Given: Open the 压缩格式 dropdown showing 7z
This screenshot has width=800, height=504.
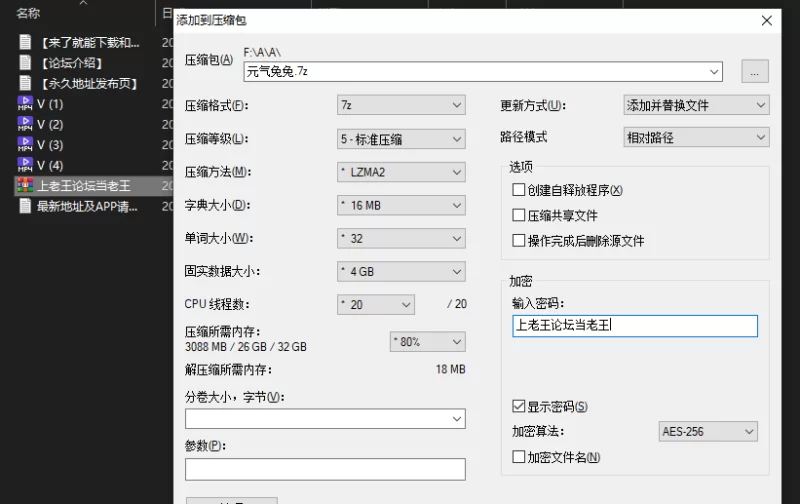Looking at the screenshot, I should point(401,105).
